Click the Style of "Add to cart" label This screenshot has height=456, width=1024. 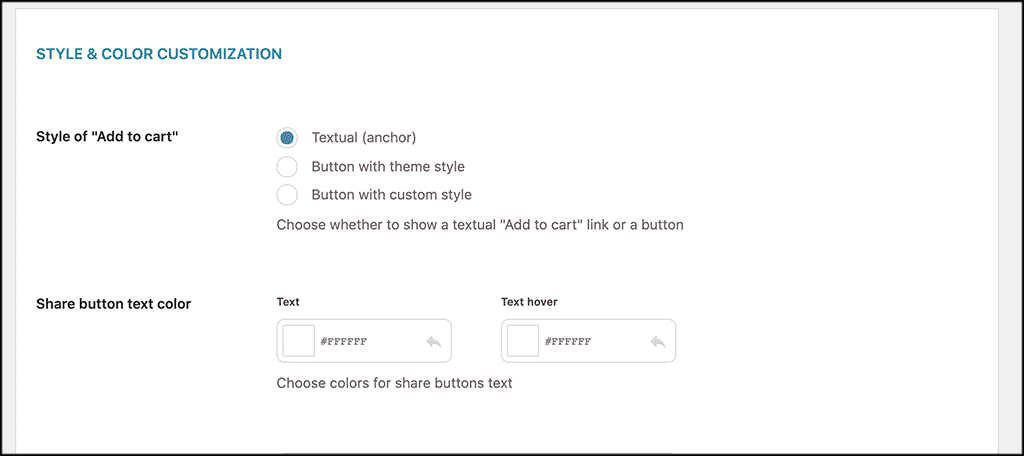point(107,137)
